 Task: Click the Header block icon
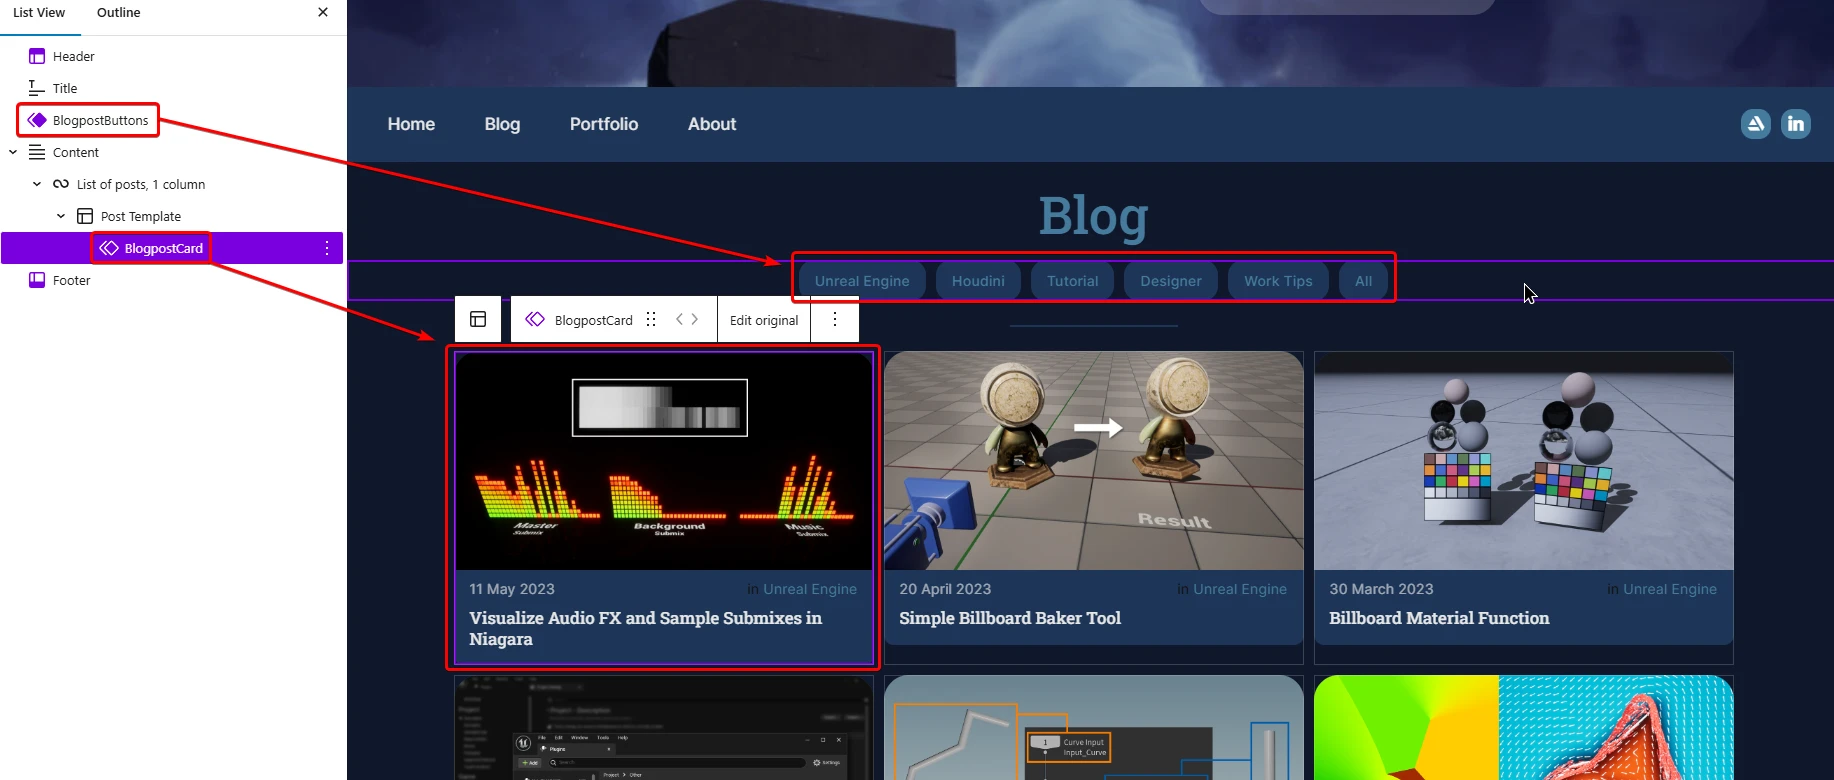37,56
